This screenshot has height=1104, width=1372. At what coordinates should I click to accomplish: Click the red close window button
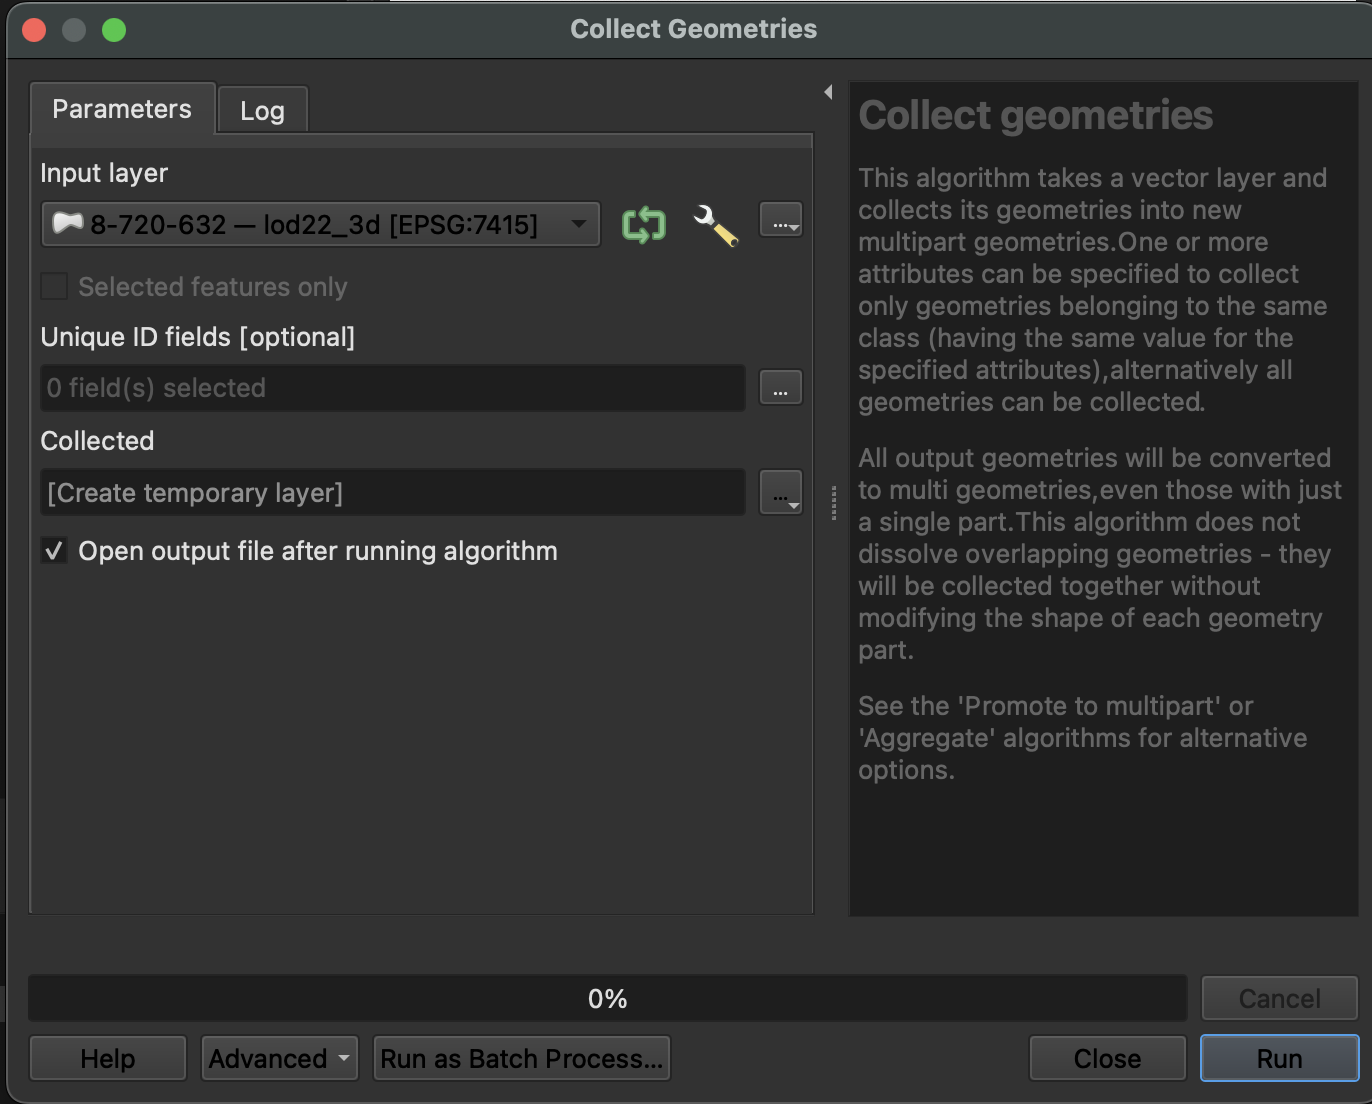(x=34, y=30)
